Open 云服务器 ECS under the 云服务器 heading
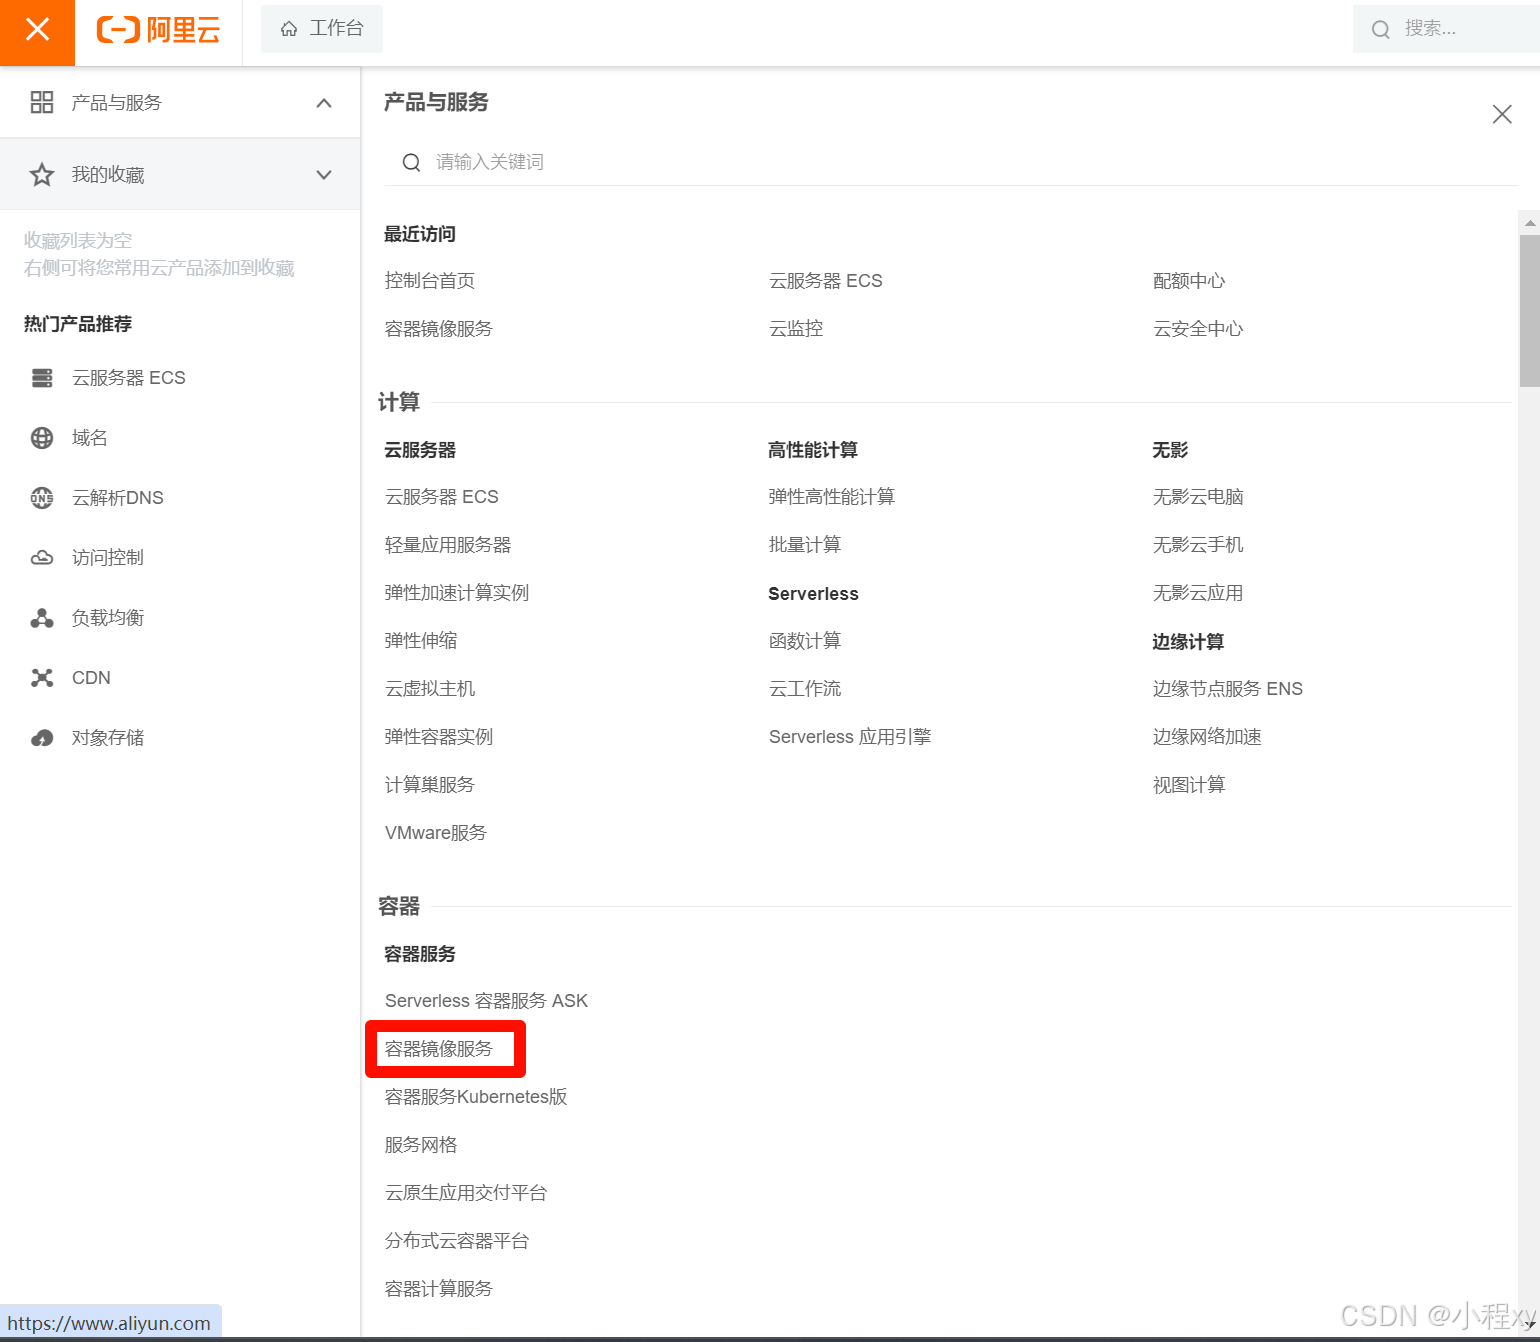Image resolution: width=1540 pixels, height=1342 pixels. 442,497
